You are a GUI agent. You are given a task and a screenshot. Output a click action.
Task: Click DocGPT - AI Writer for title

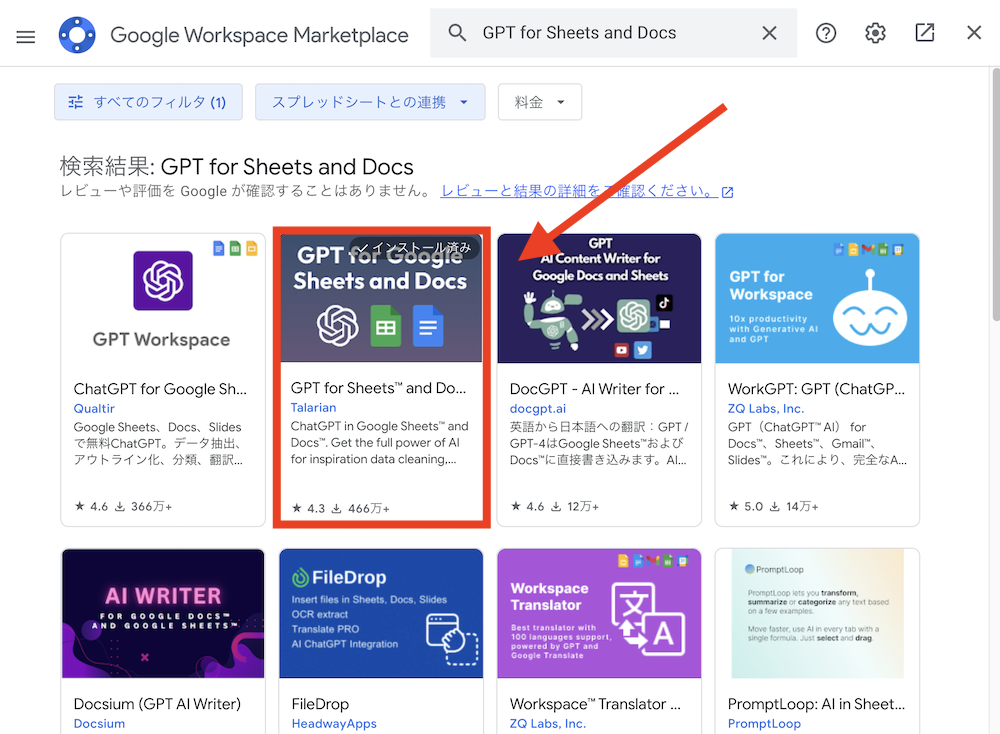594,389
